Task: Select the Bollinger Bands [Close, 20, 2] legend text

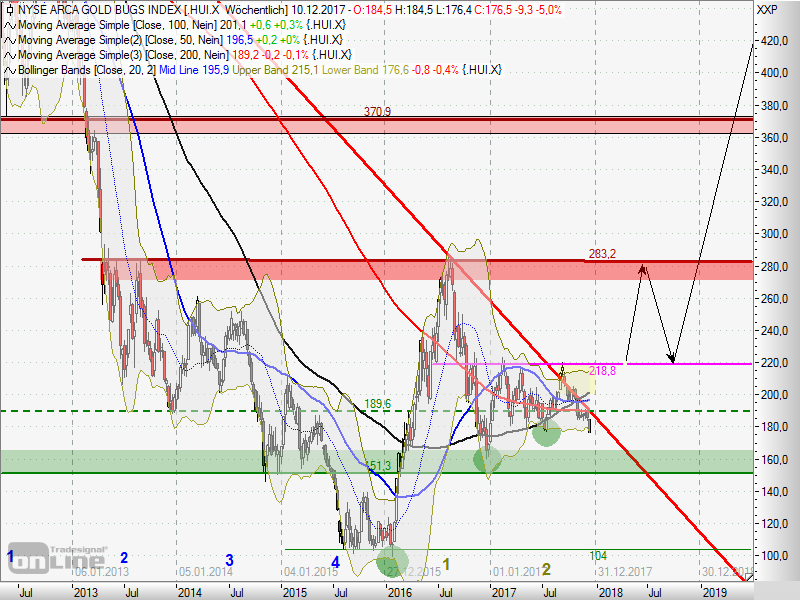Action: tap(79, 69)
